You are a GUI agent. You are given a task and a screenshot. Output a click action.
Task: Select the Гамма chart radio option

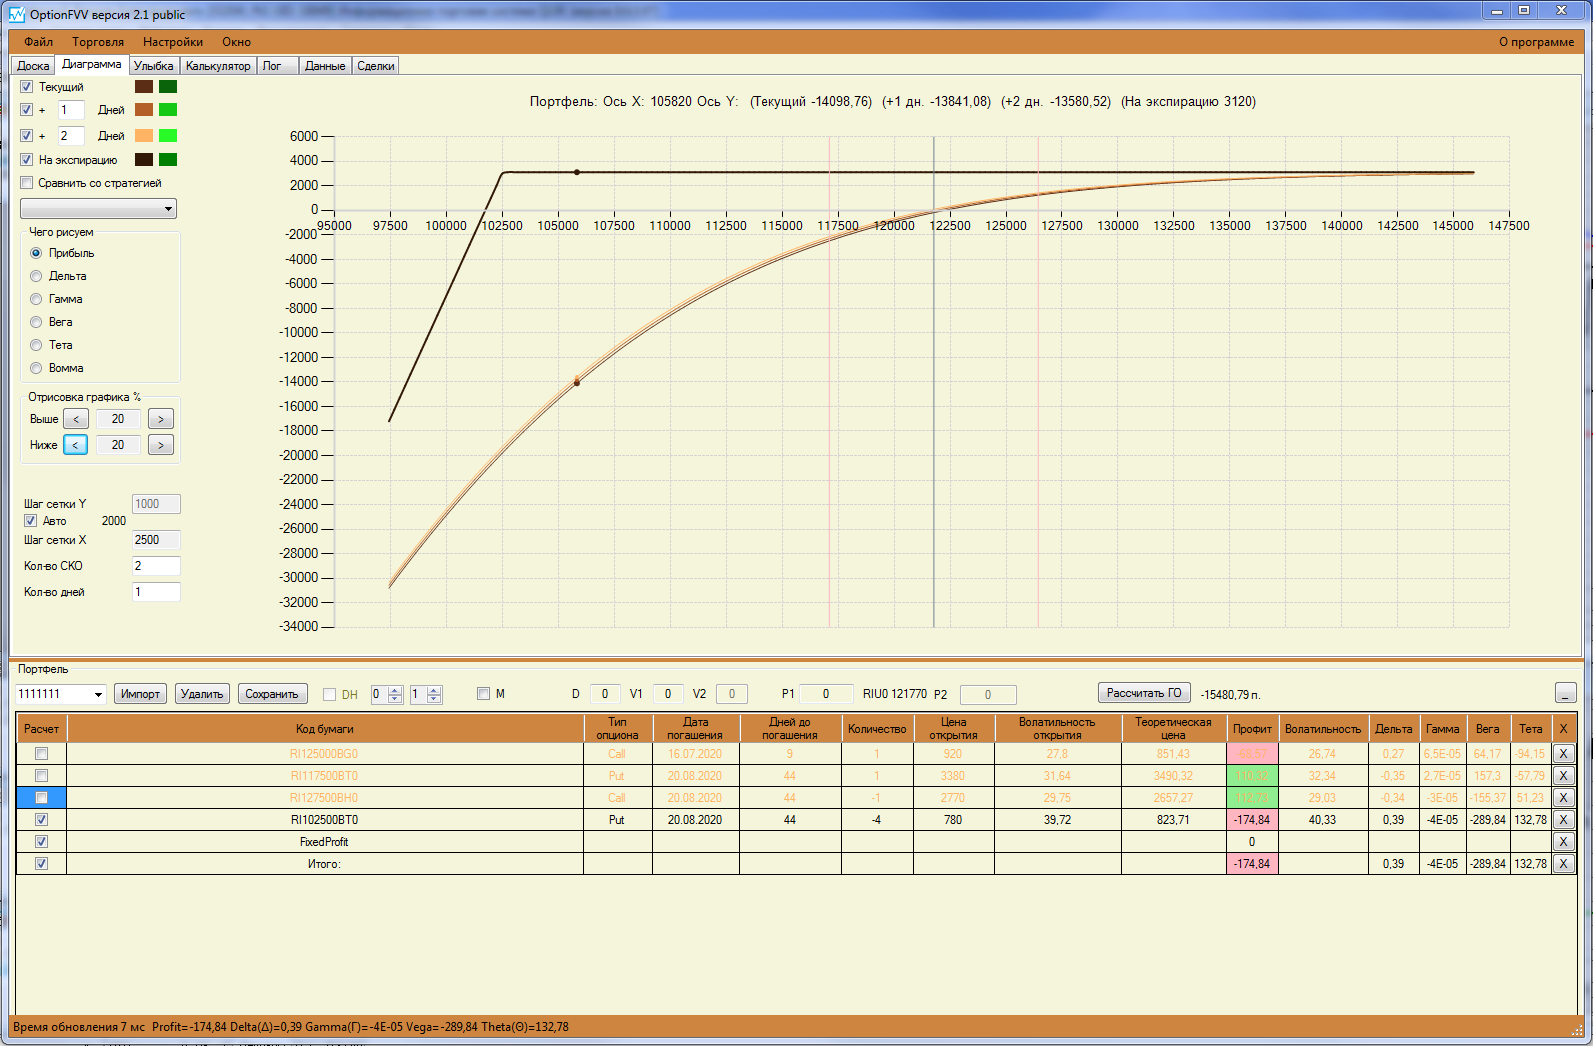[x=36, y=299]
